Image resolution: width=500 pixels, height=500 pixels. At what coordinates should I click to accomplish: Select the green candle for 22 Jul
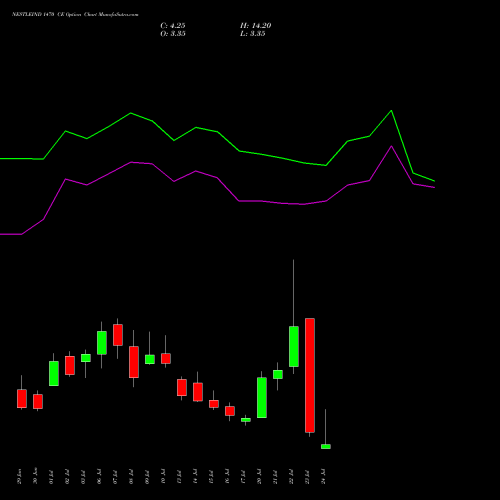[294, 346]
